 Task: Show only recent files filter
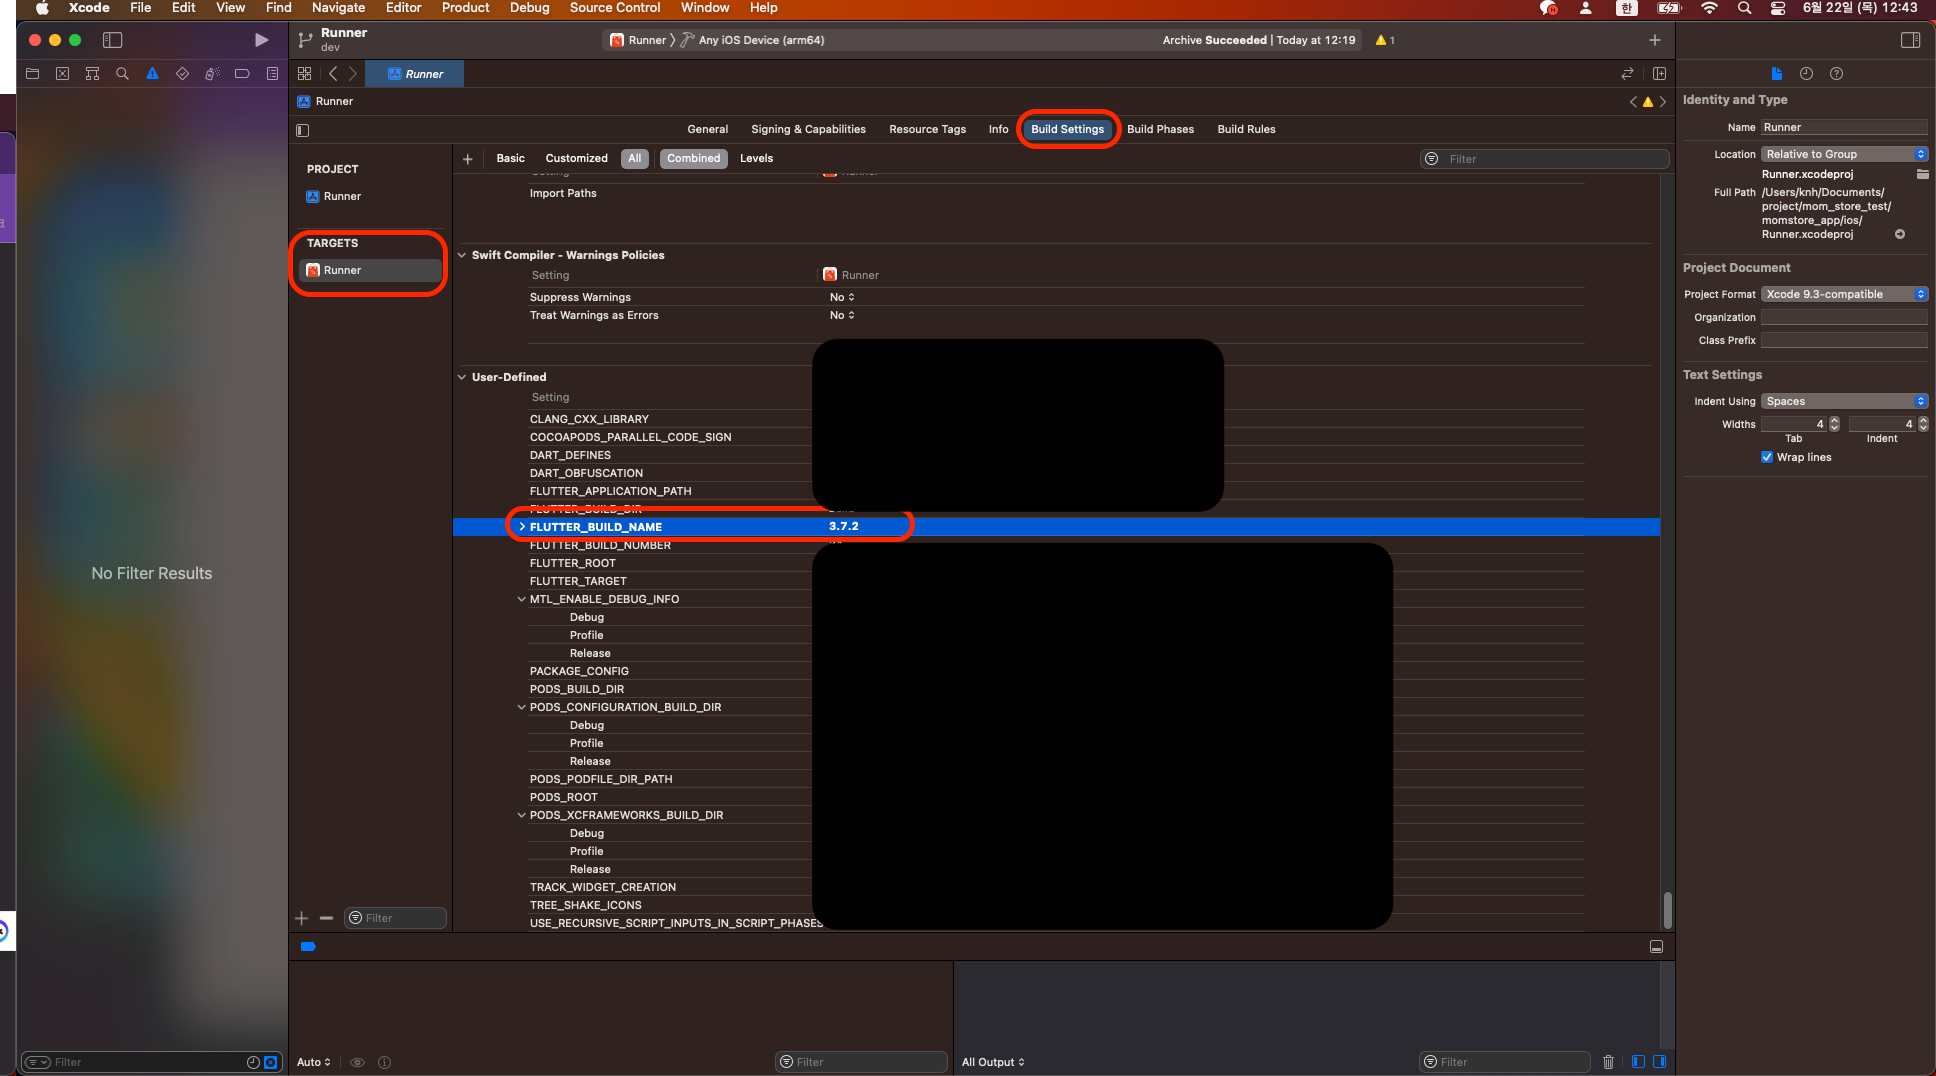(253, 1062)
